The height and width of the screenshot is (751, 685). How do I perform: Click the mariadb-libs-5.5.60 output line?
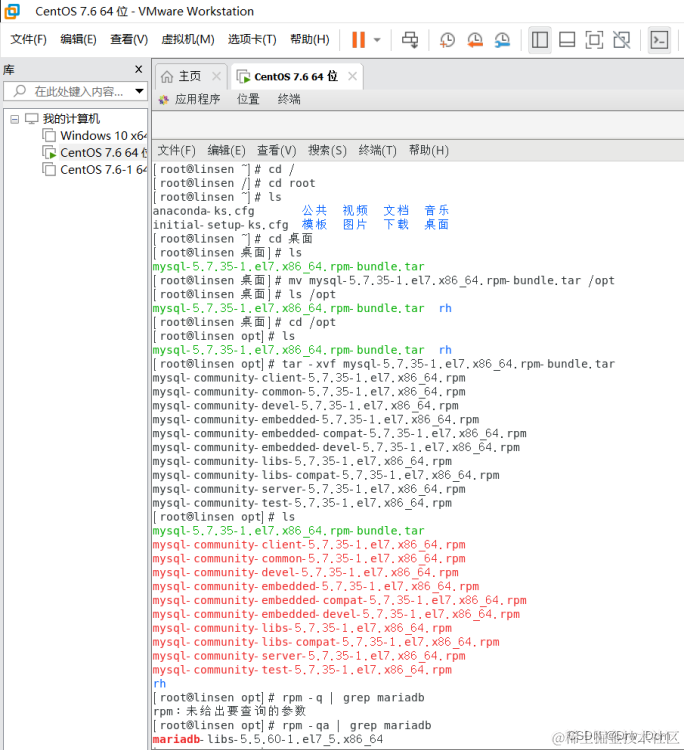click(x=268, y=740)
